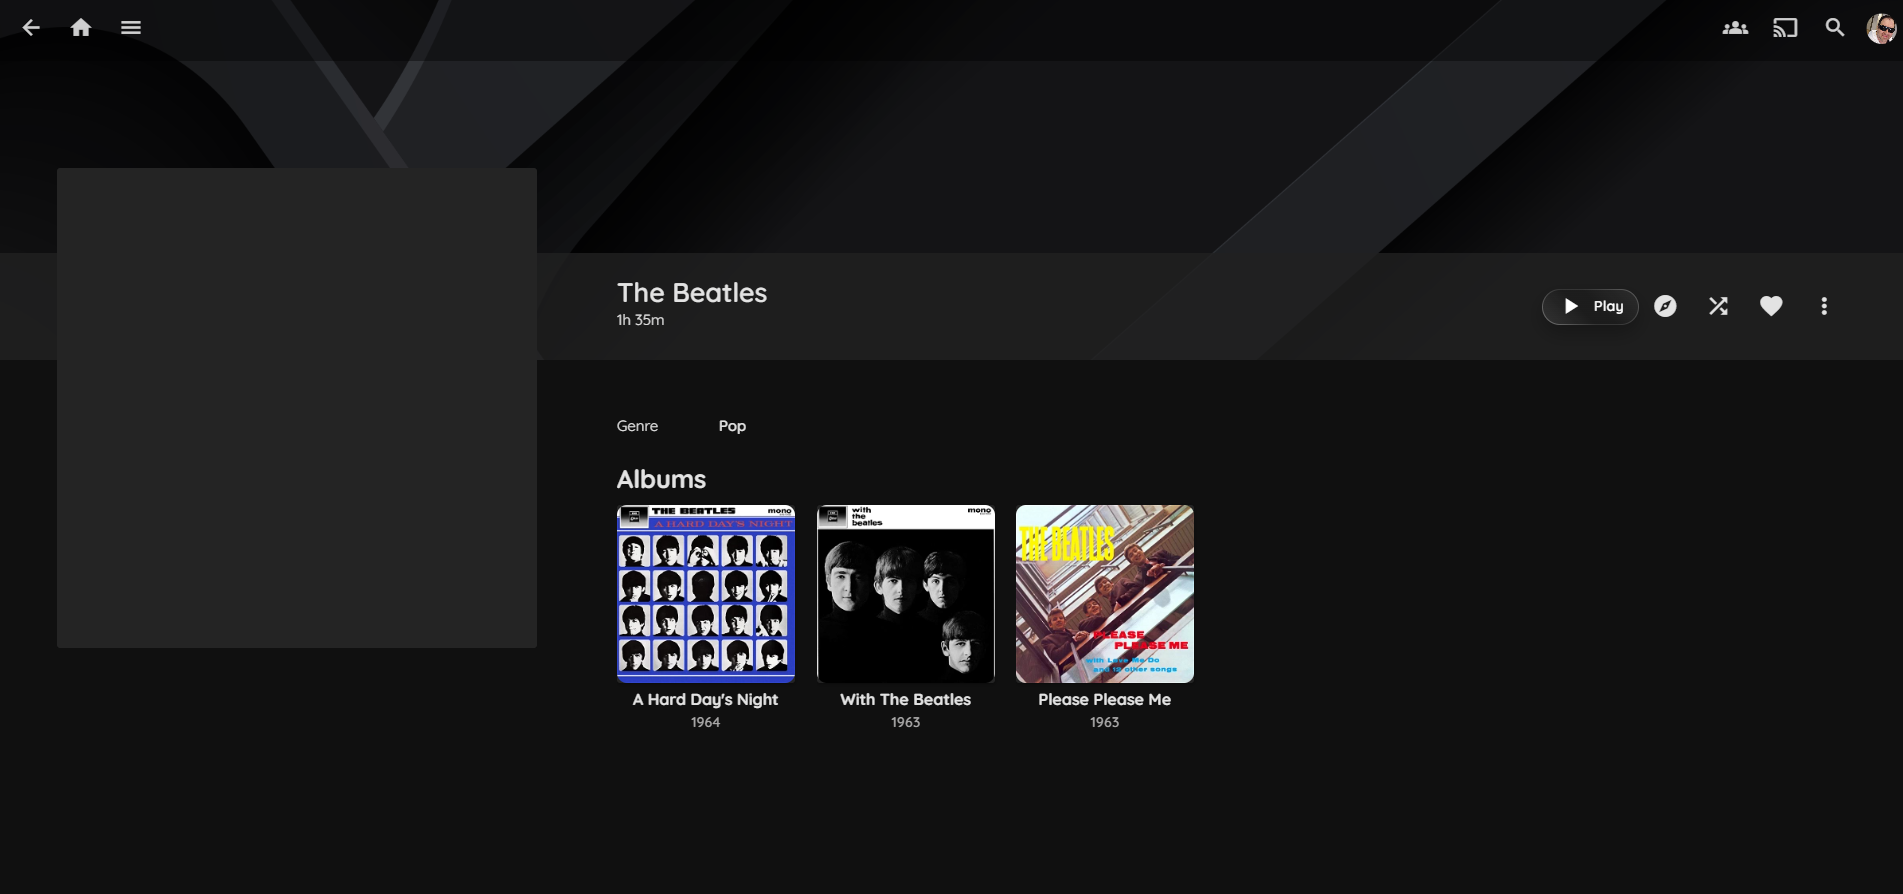Go back using the arrow icon

click(31, 28)
